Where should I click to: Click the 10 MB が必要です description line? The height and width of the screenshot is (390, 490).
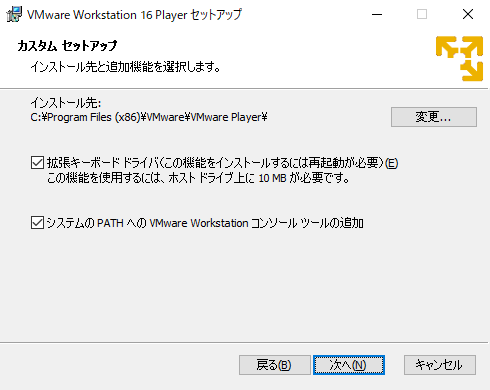[198, 178]
